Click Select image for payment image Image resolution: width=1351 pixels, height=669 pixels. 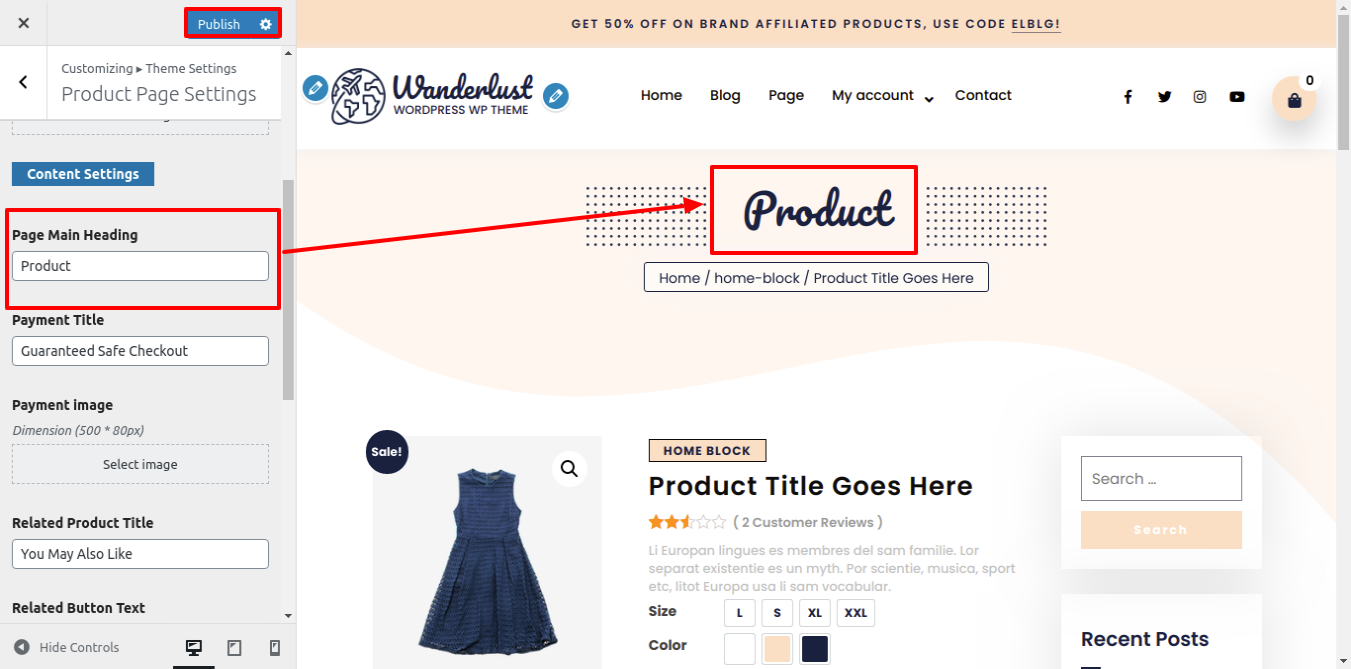(140, 464)
